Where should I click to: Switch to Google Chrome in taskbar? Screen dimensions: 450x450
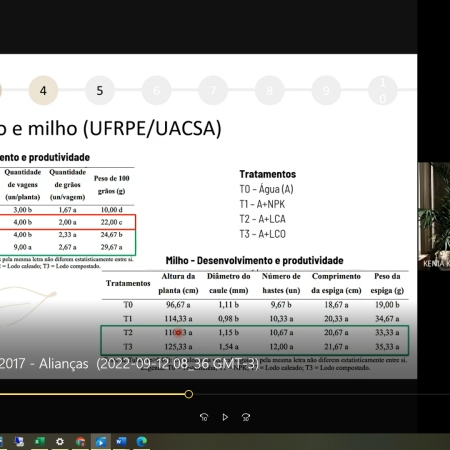click(80, 442)
